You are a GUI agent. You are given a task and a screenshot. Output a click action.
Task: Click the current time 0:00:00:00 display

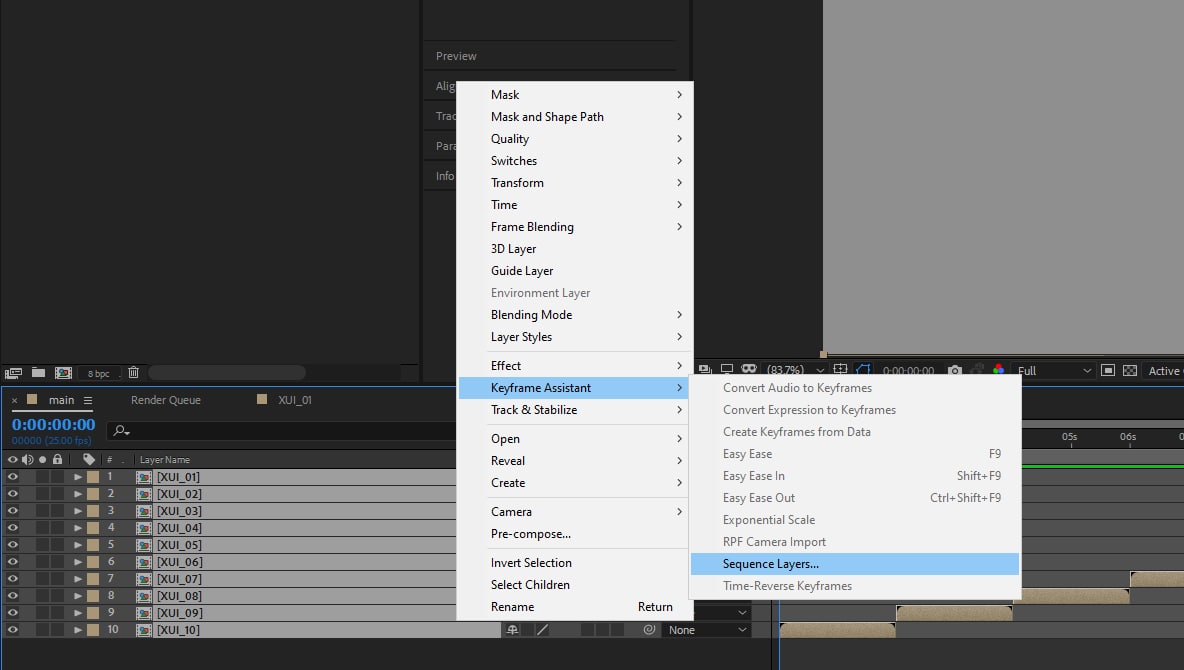coord(54,425)
